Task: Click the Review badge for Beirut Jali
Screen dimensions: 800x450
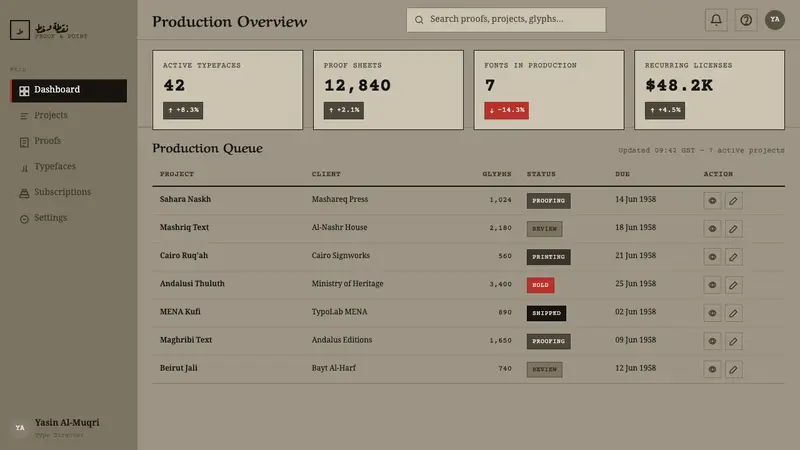Action: pyautogui.click(x=544, y=369)
